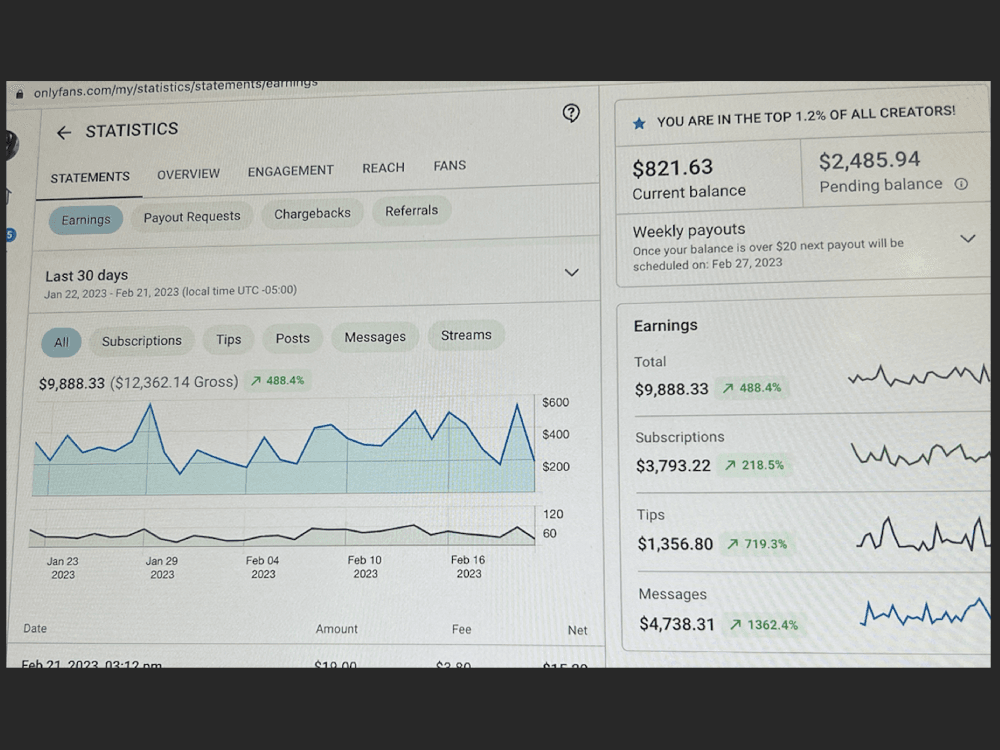
Task: Click the Current balance label
Action: click(689, 192)
